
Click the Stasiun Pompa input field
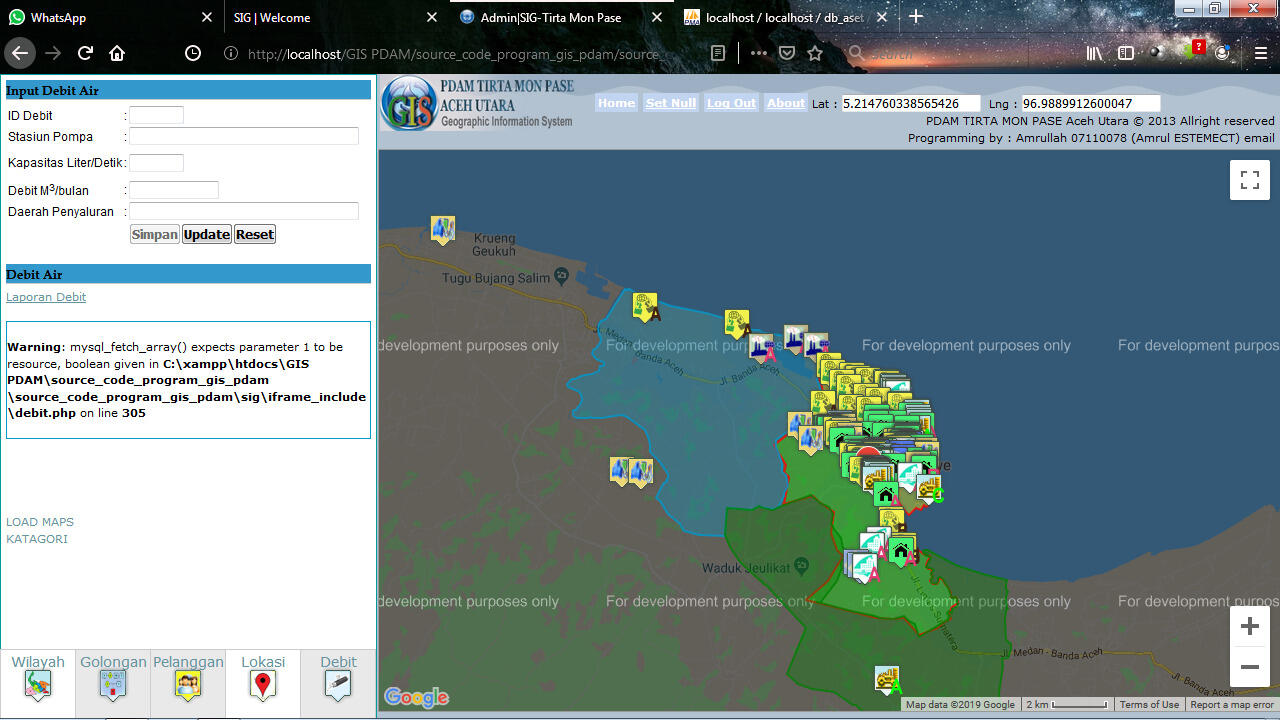(x=243, y=136)
